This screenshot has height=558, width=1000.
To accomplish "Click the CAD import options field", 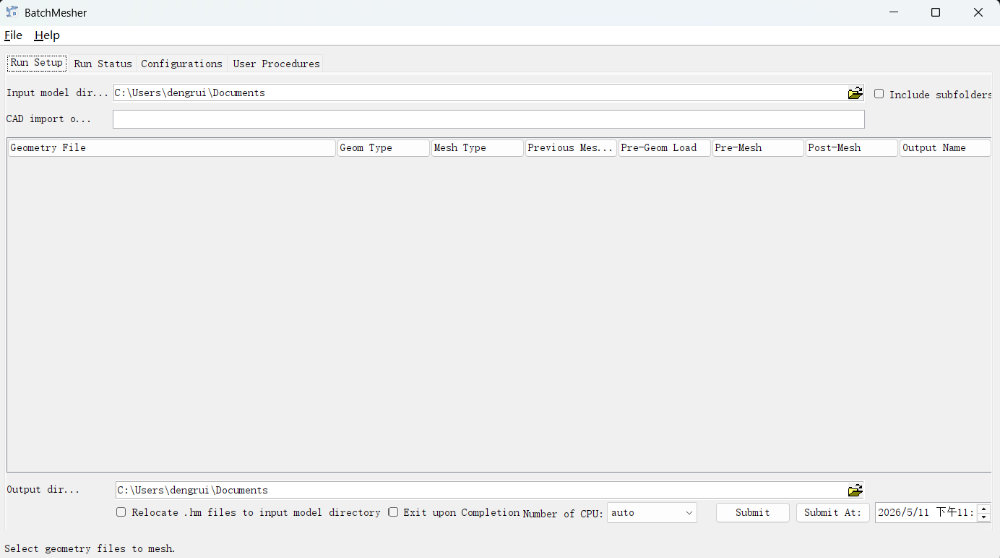I will (489, 119).
